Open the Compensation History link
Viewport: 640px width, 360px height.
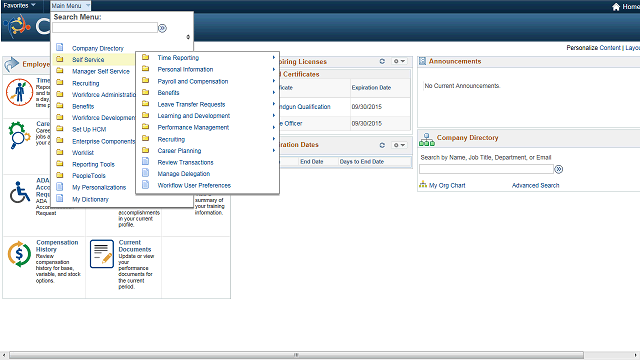pyautogui.click(x=57, y=246)
